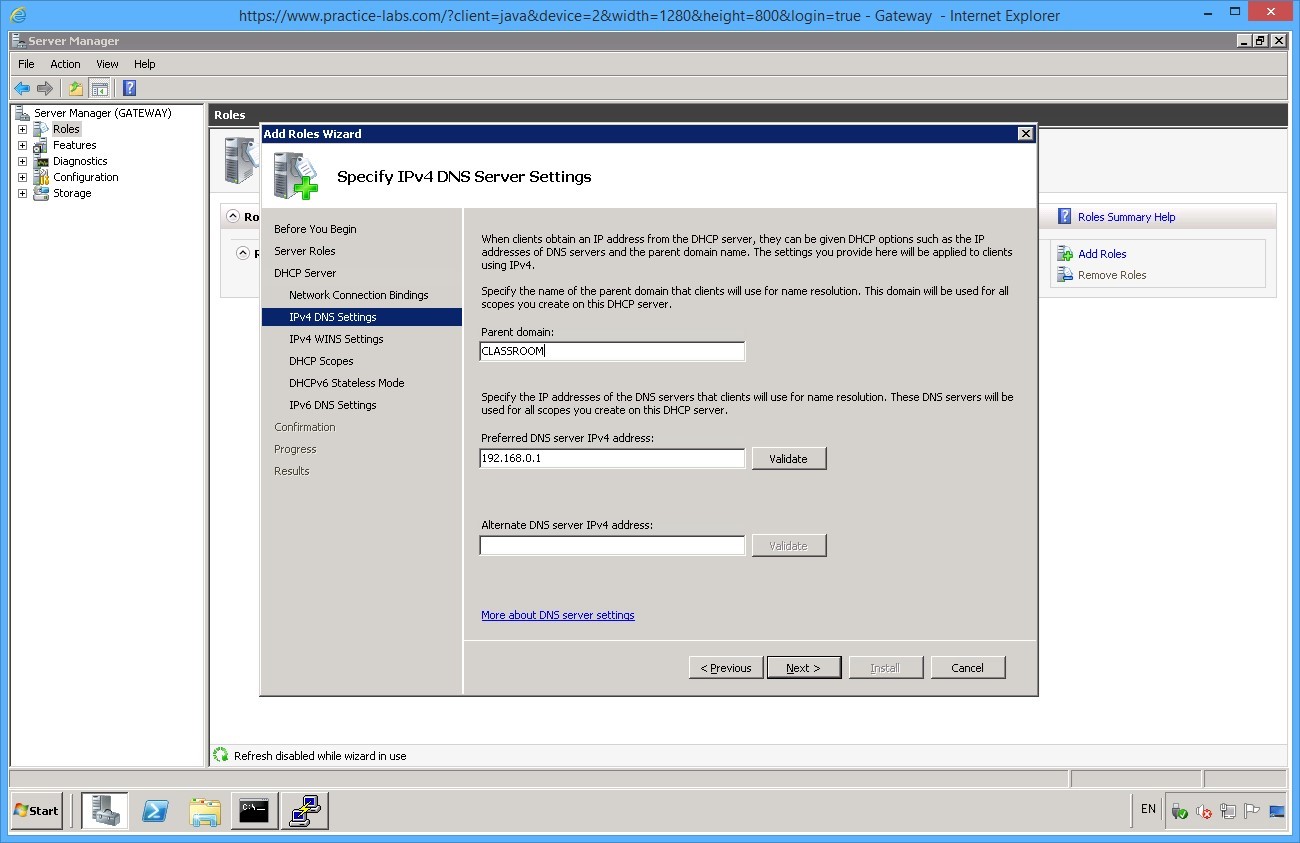
Task: Click inside the Parent domain field
Action: coord(612,351)
